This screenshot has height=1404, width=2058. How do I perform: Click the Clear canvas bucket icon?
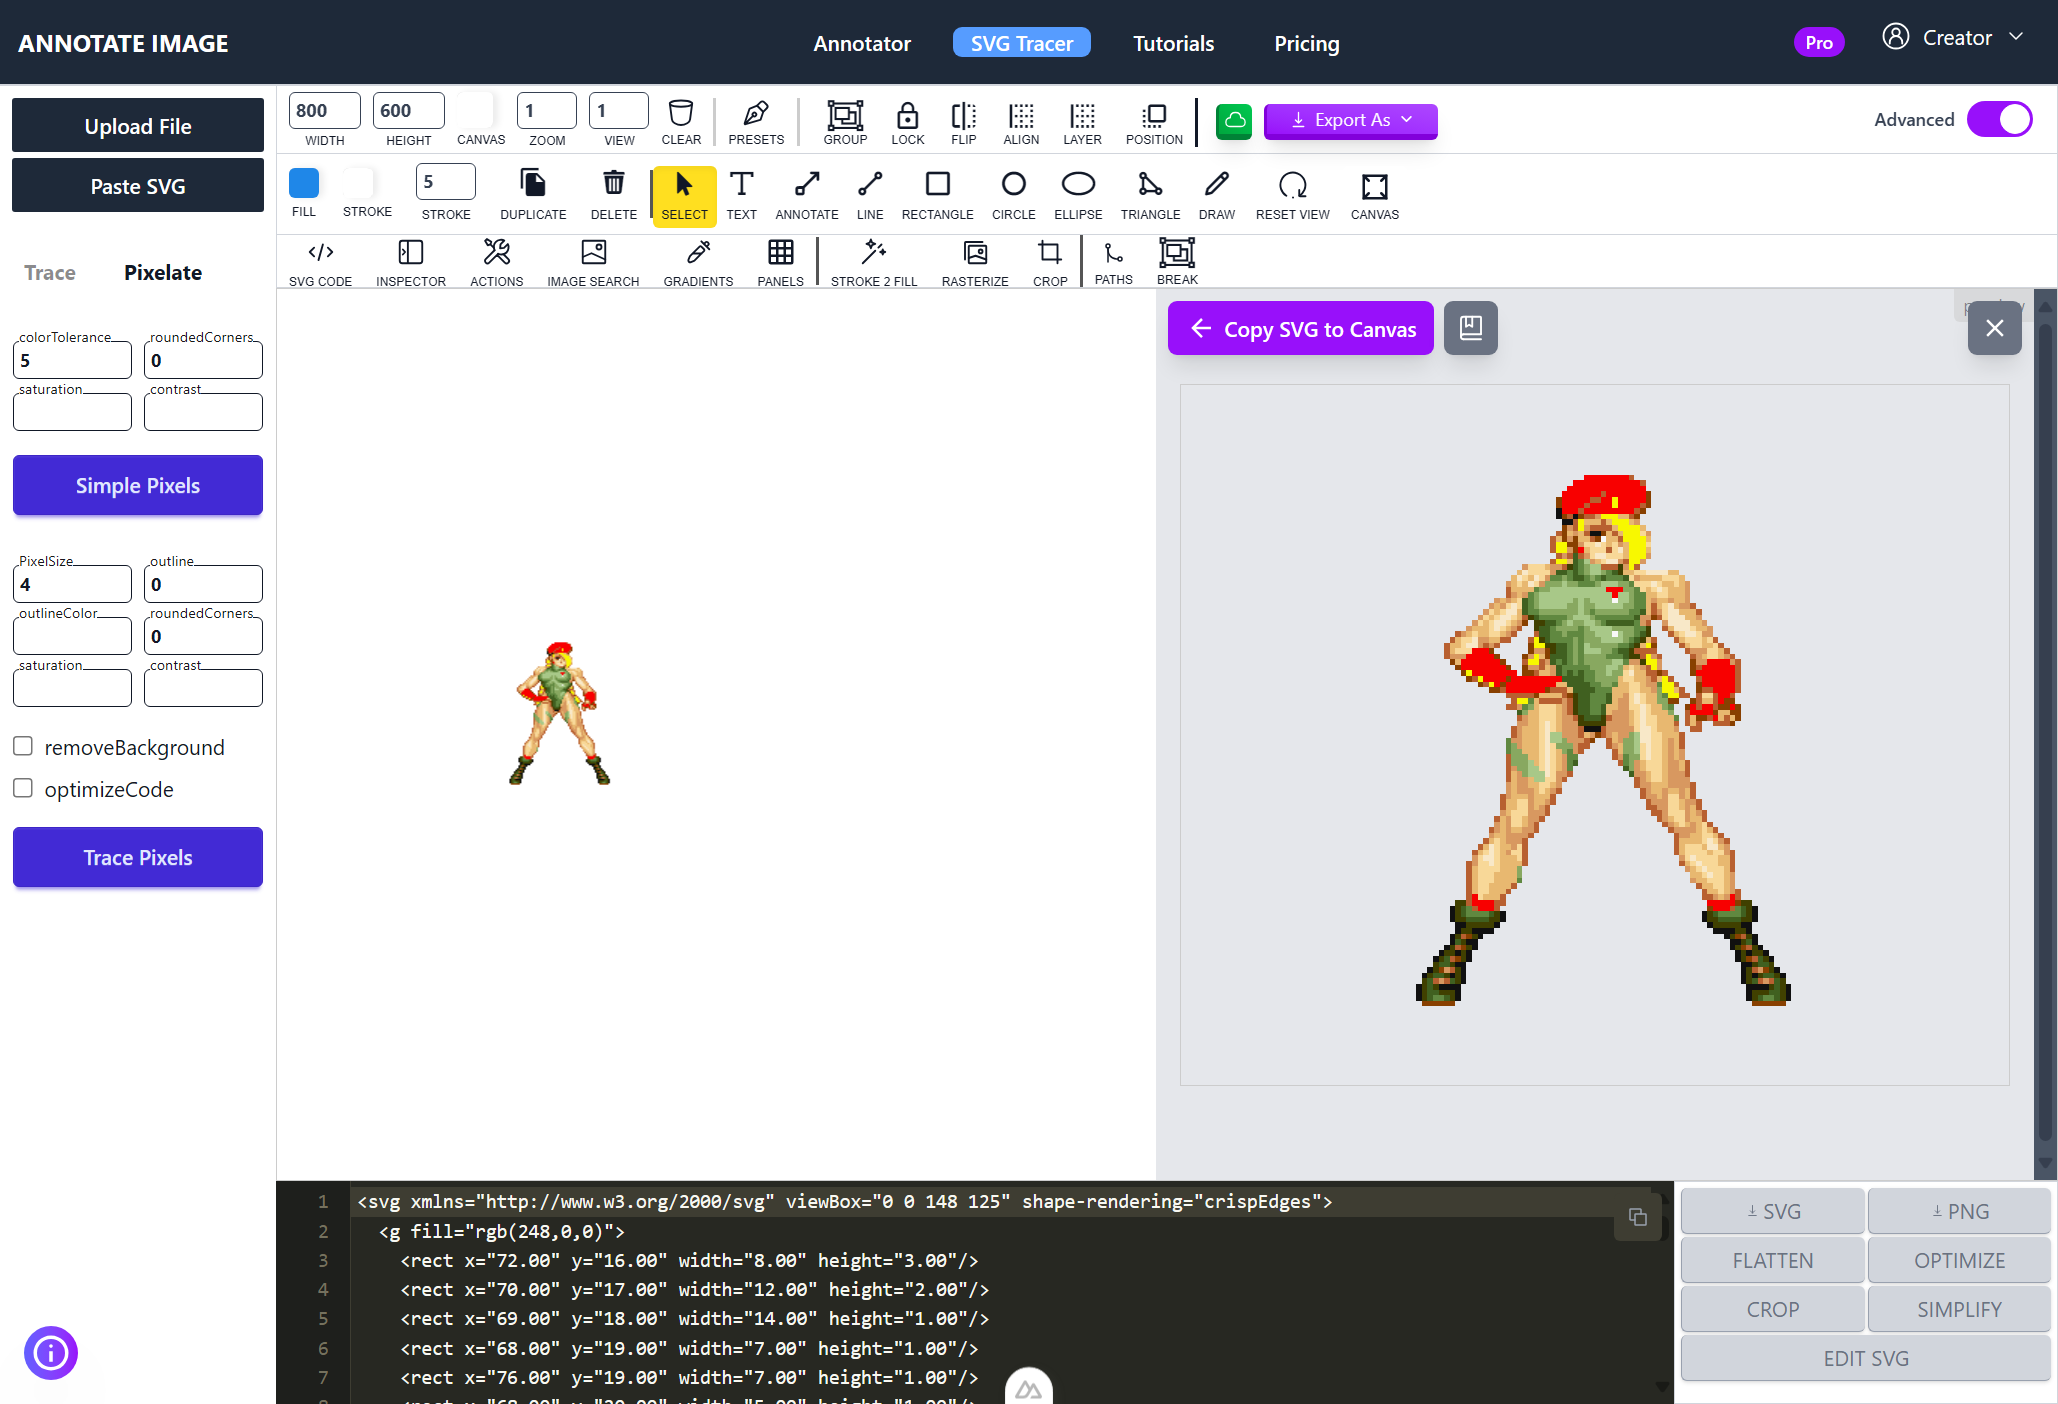pyautogui.click(x=681, y=113)
